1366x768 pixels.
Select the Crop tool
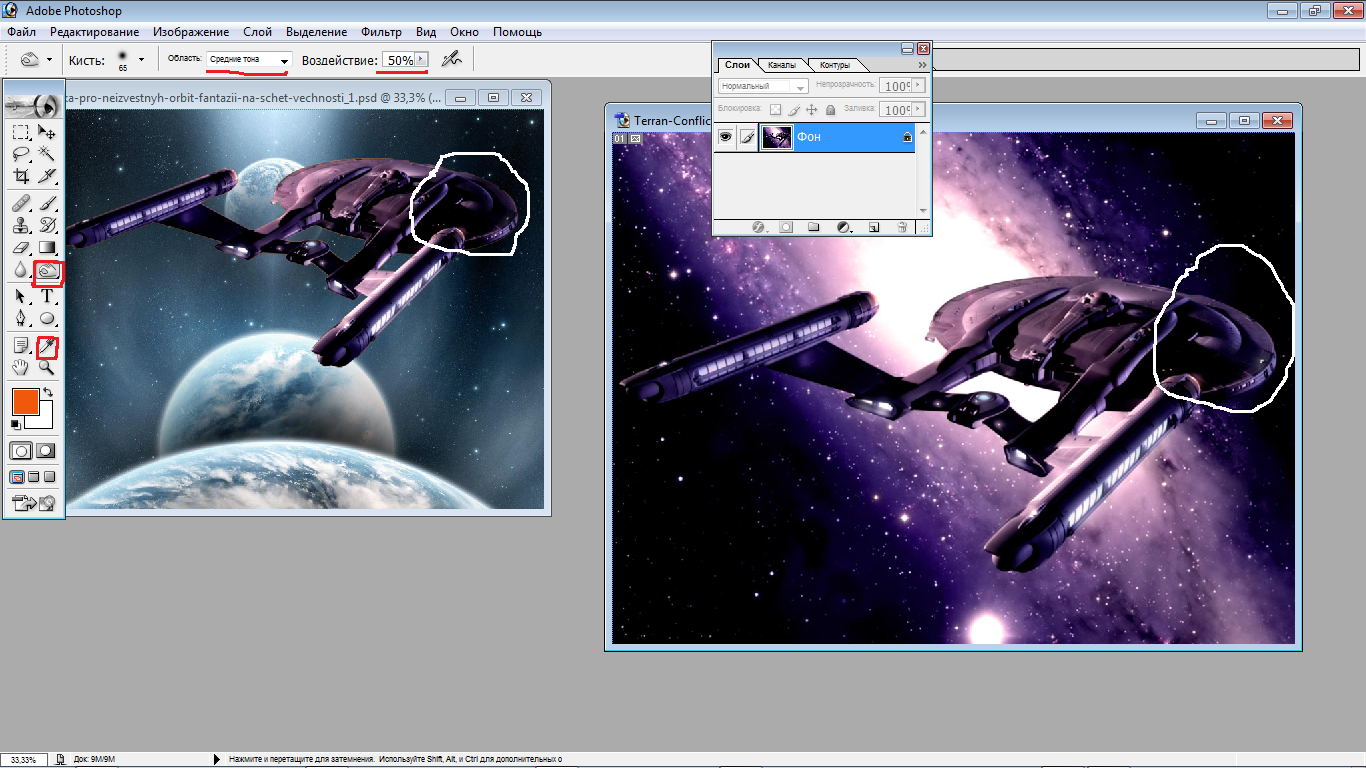pos(20,177)
